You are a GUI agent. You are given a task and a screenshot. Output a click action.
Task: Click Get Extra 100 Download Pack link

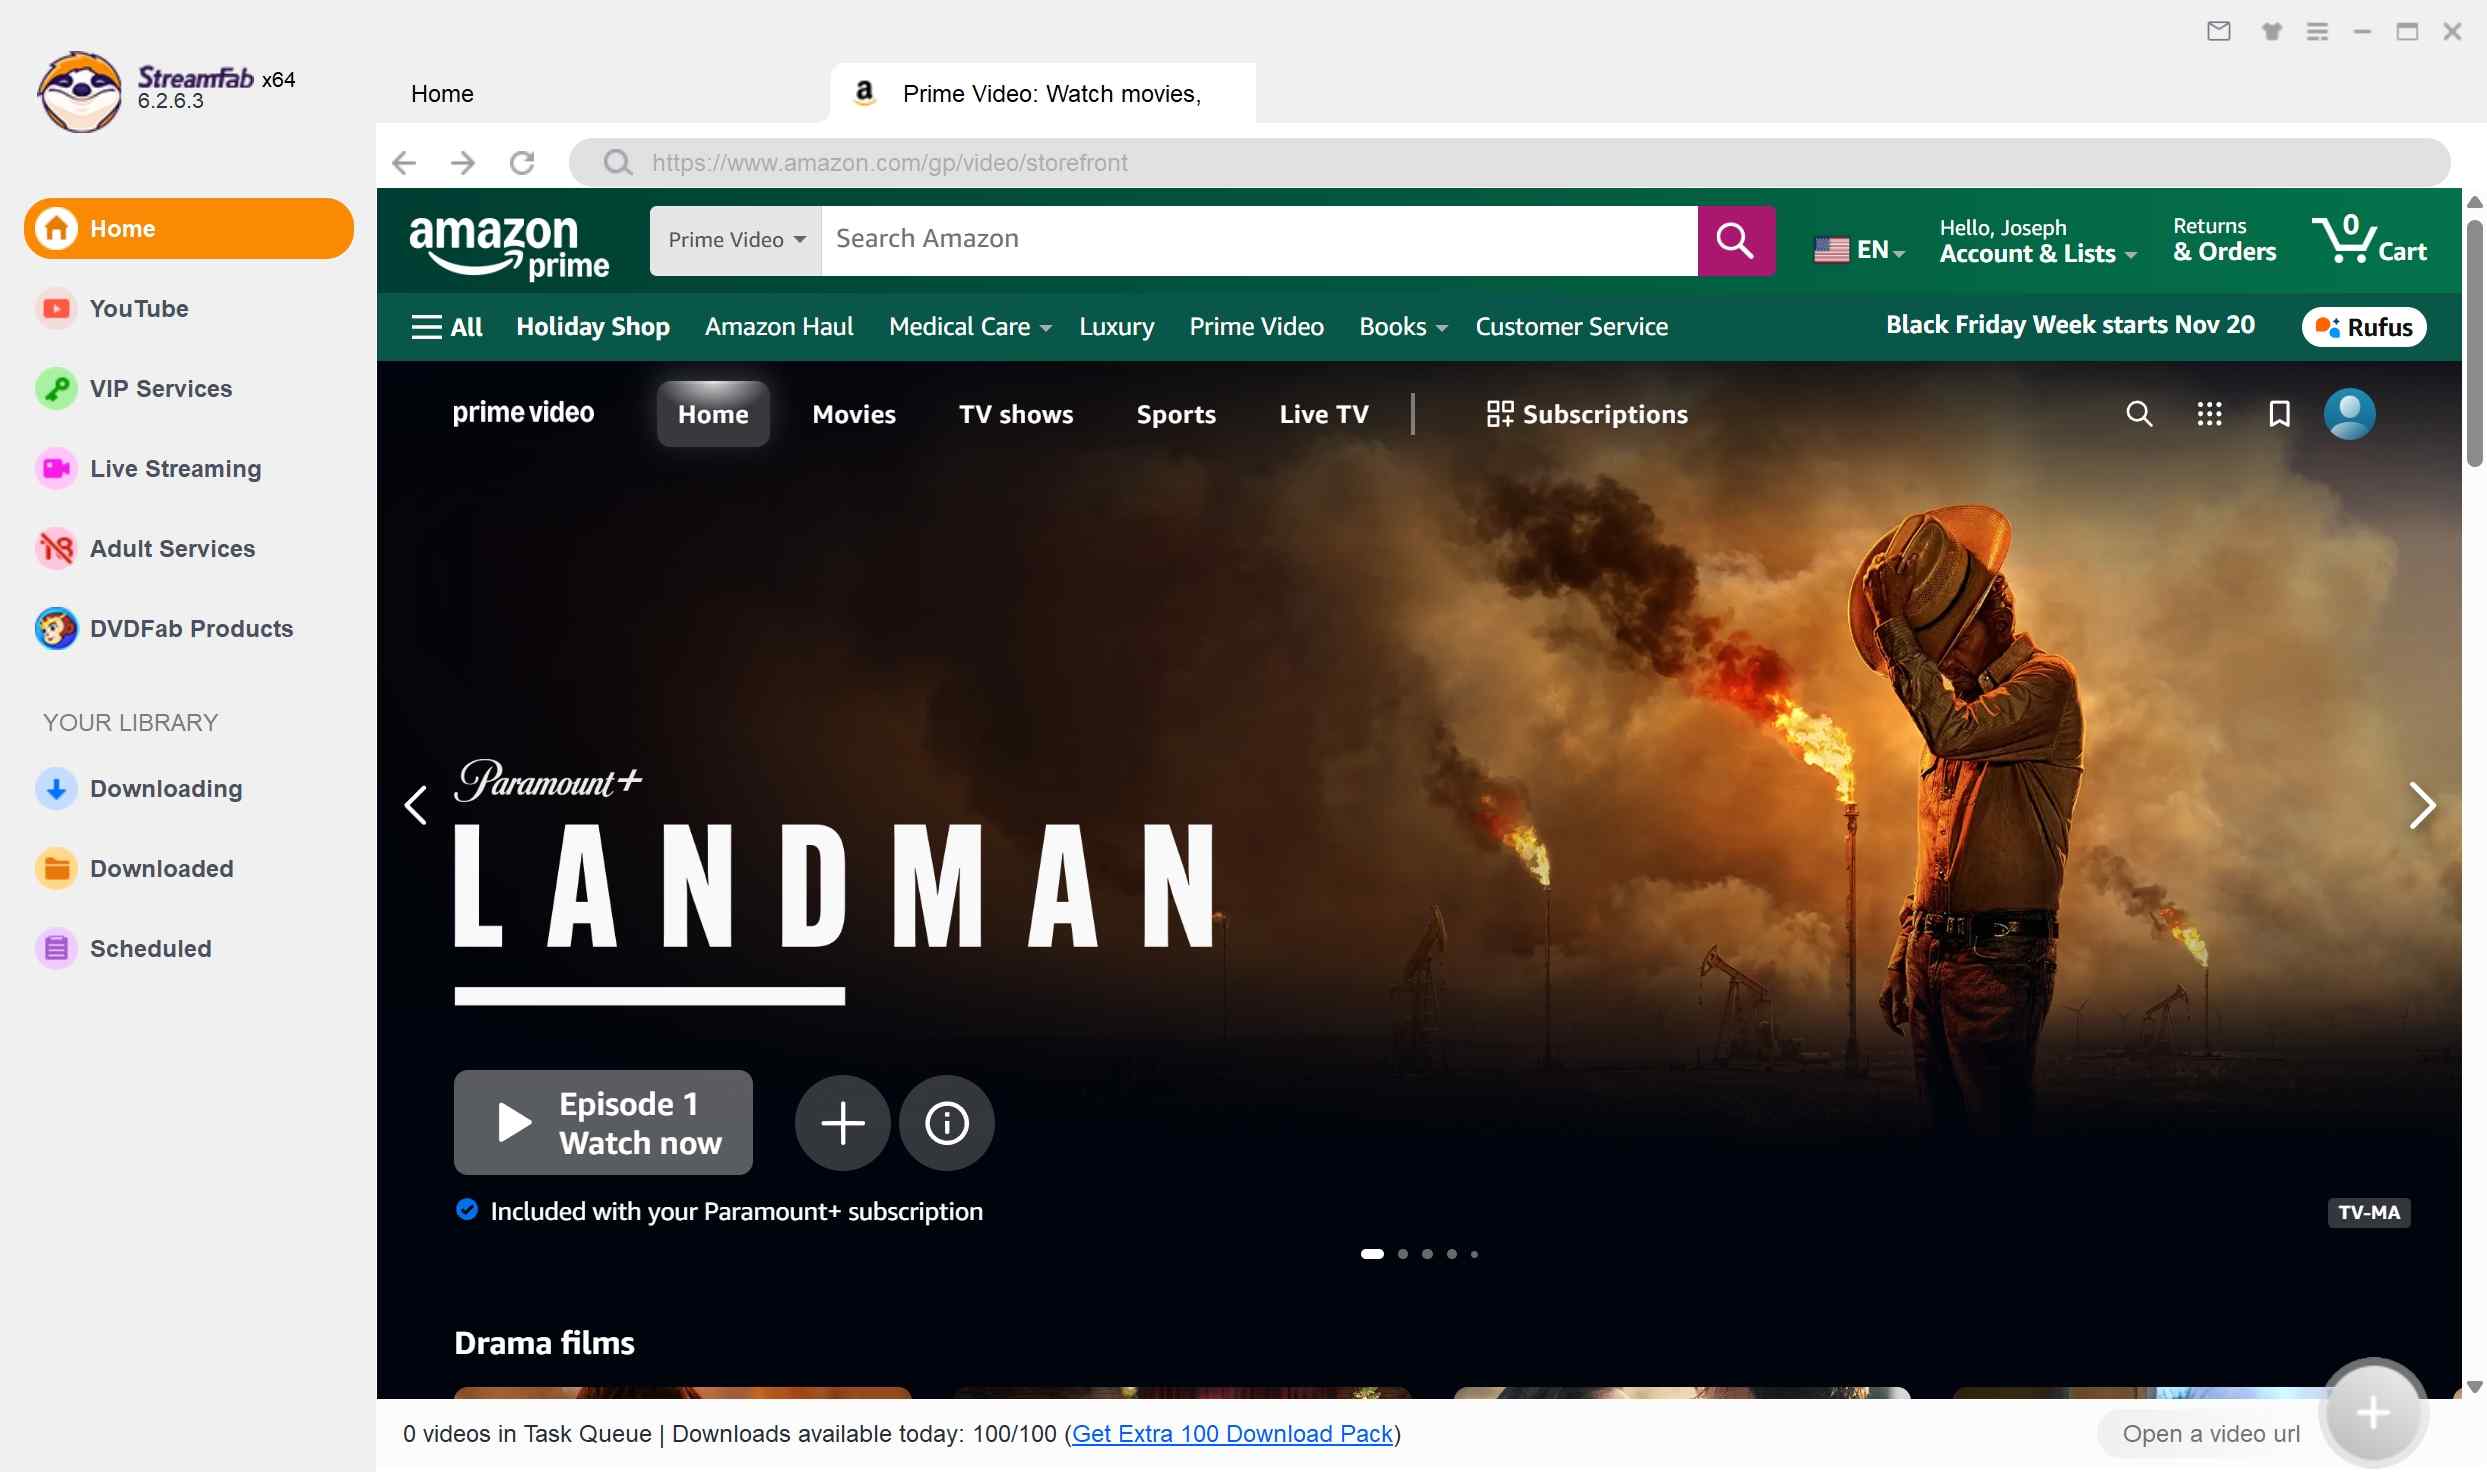[1233, 1433]
